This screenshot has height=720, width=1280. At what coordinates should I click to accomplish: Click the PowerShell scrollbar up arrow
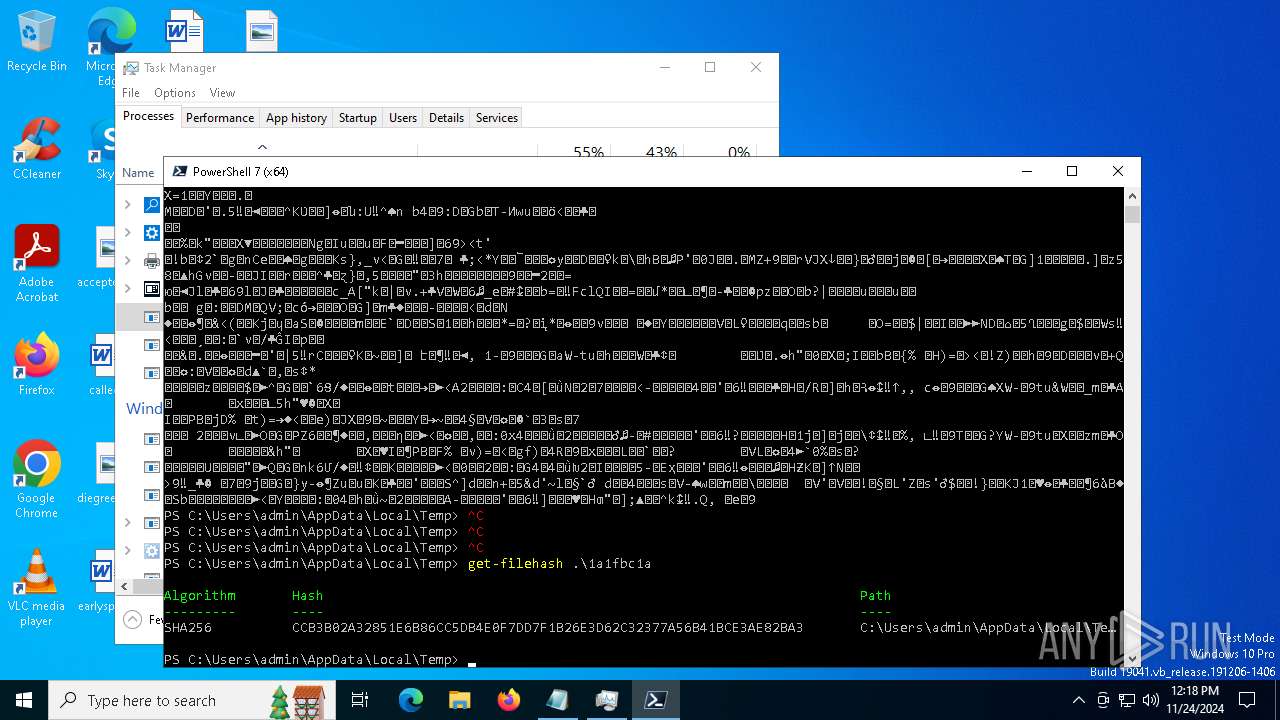1132,196
